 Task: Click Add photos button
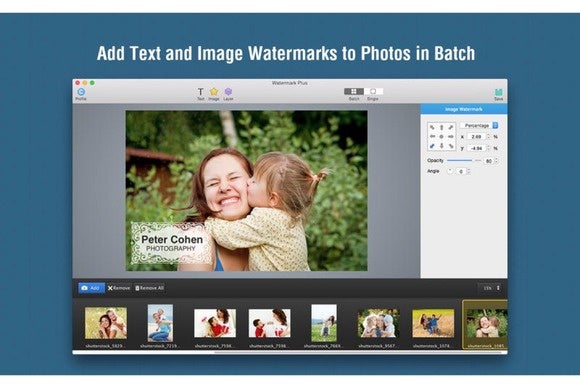click(91, 288)
